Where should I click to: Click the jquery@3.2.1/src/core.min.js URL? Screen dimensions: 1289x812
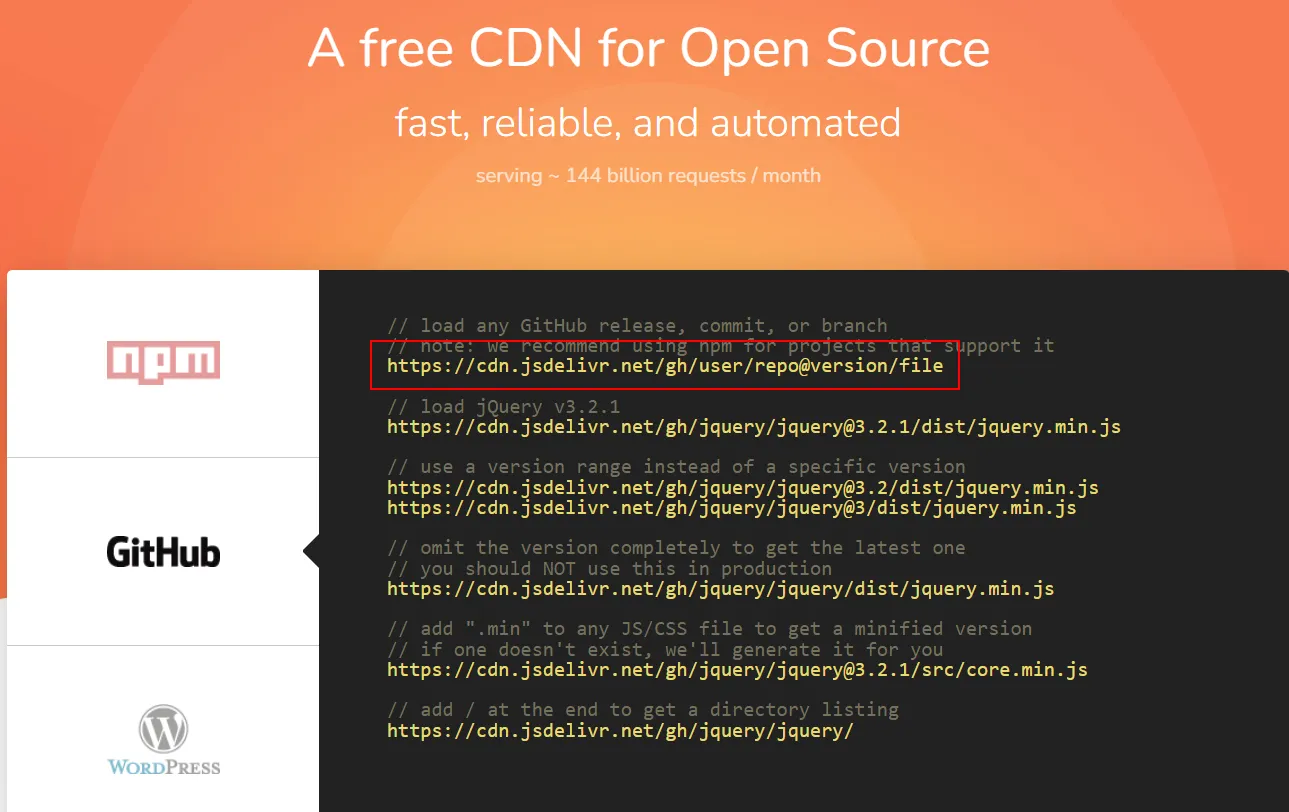737,669
